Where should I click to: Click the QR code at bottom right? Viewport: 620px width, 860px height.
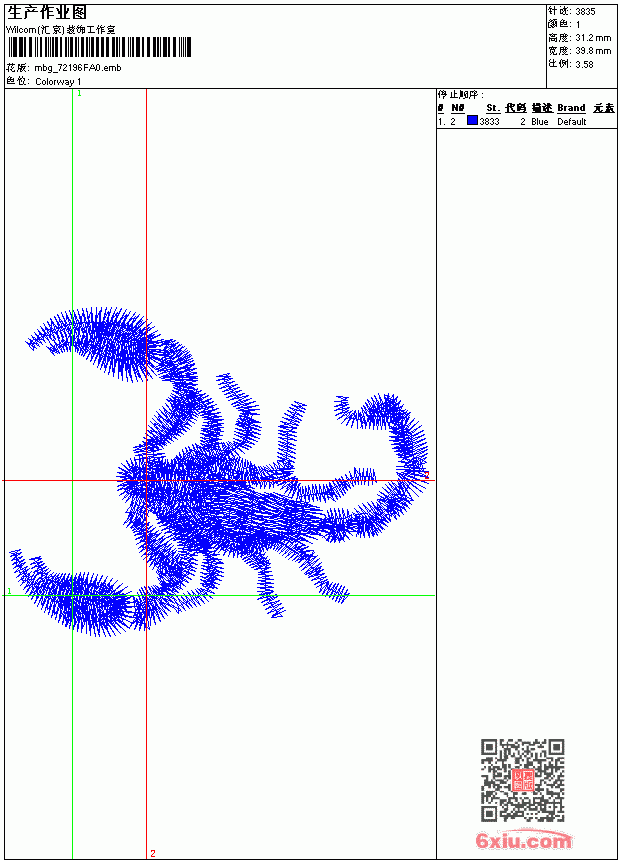coord(522,779)
